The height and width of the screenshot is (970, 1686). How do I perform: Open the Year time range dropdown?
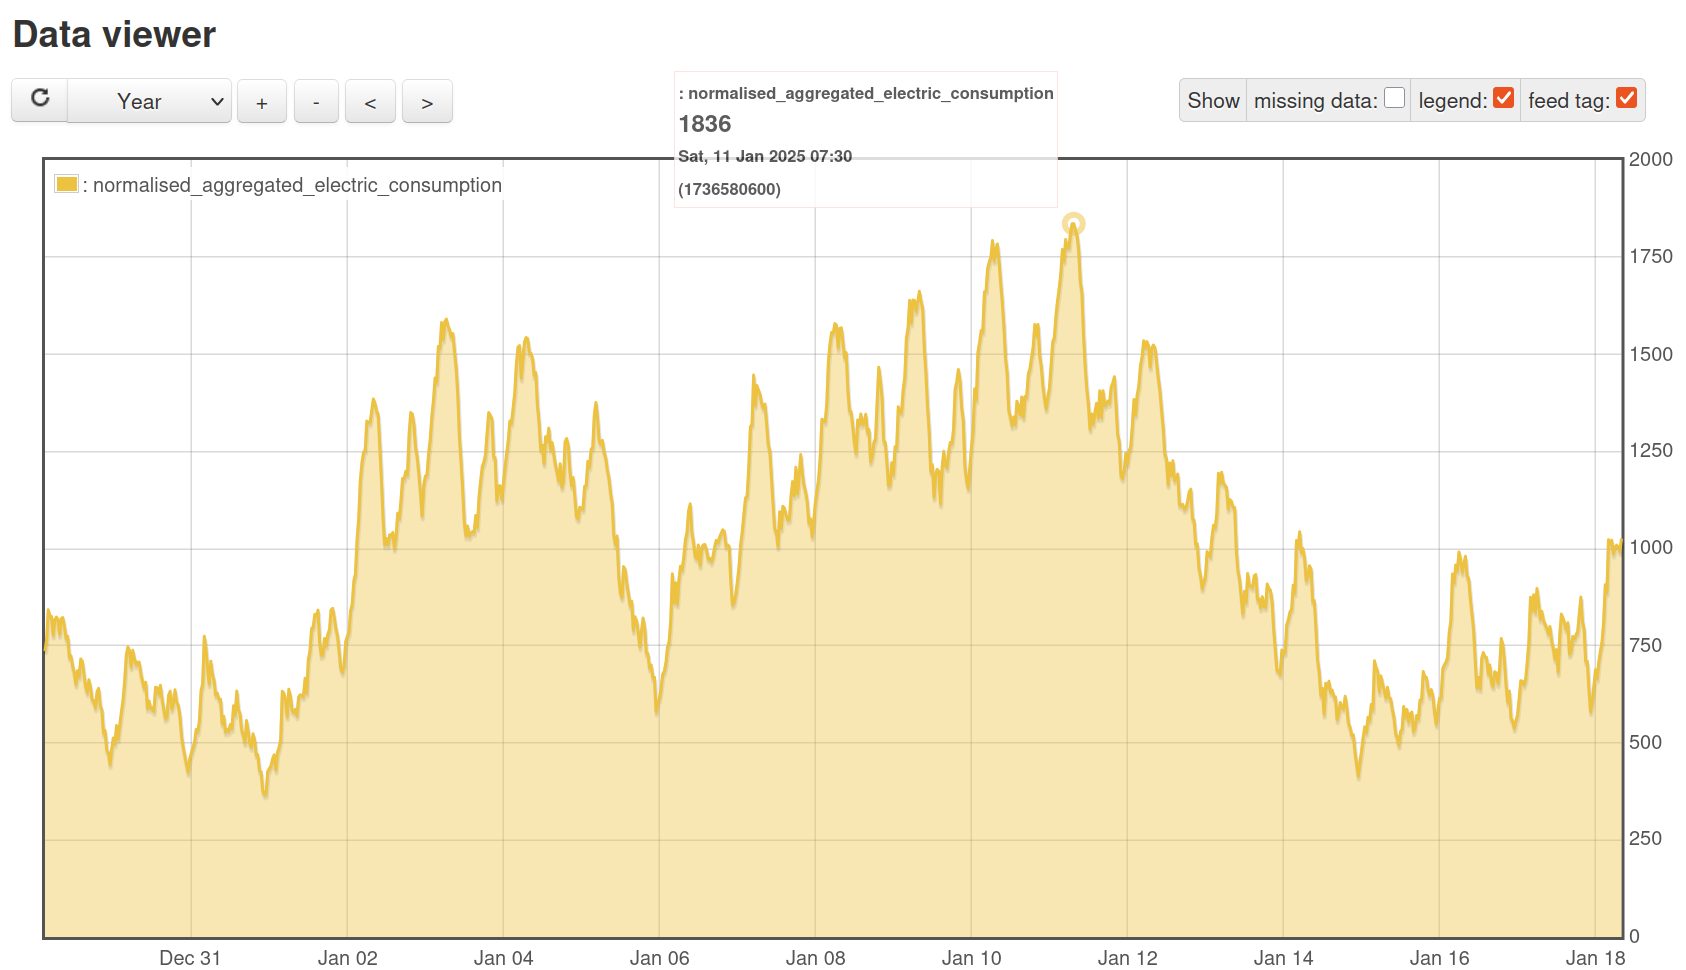point(150,102)
